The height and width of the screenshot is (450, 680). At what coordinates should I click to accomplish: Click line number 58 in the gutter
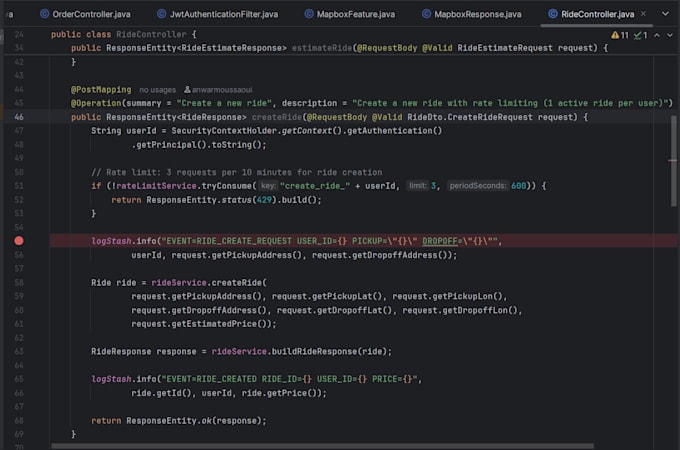(19, 283)
